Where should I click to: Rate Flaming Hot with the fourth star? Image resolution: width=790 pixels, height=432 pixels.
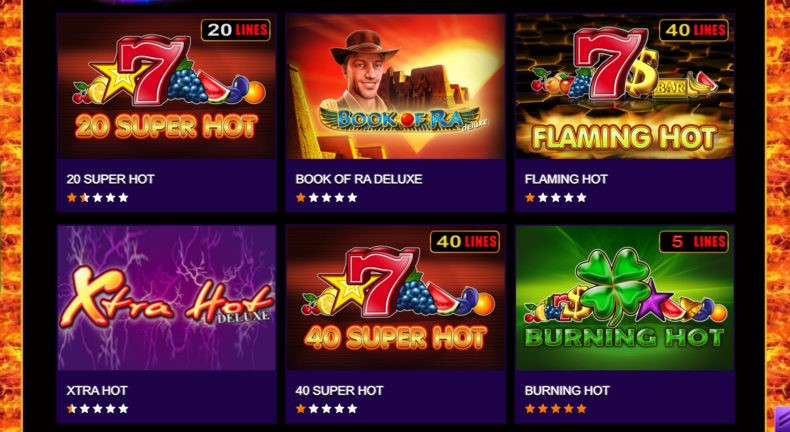coord(569,198)
